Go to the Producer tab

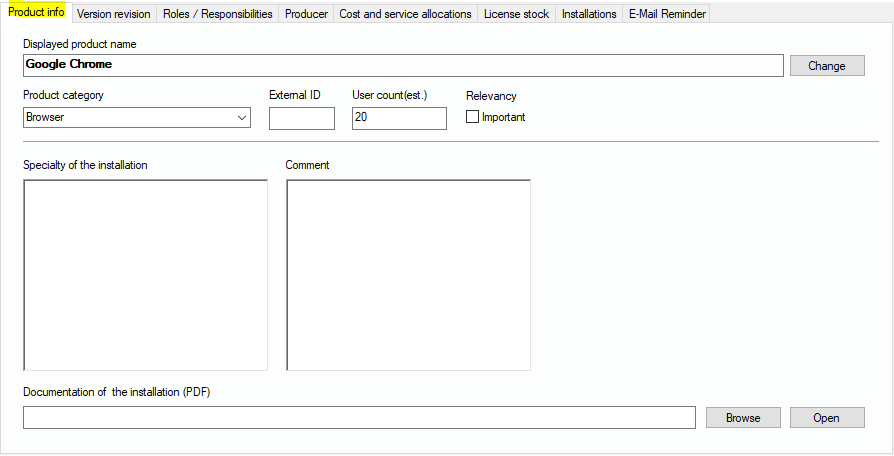pos(306,14)
